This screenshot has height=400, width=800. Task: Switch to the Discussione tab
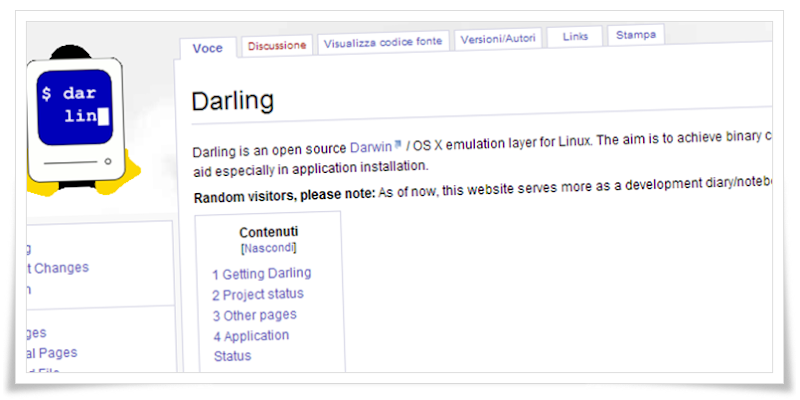277,45
